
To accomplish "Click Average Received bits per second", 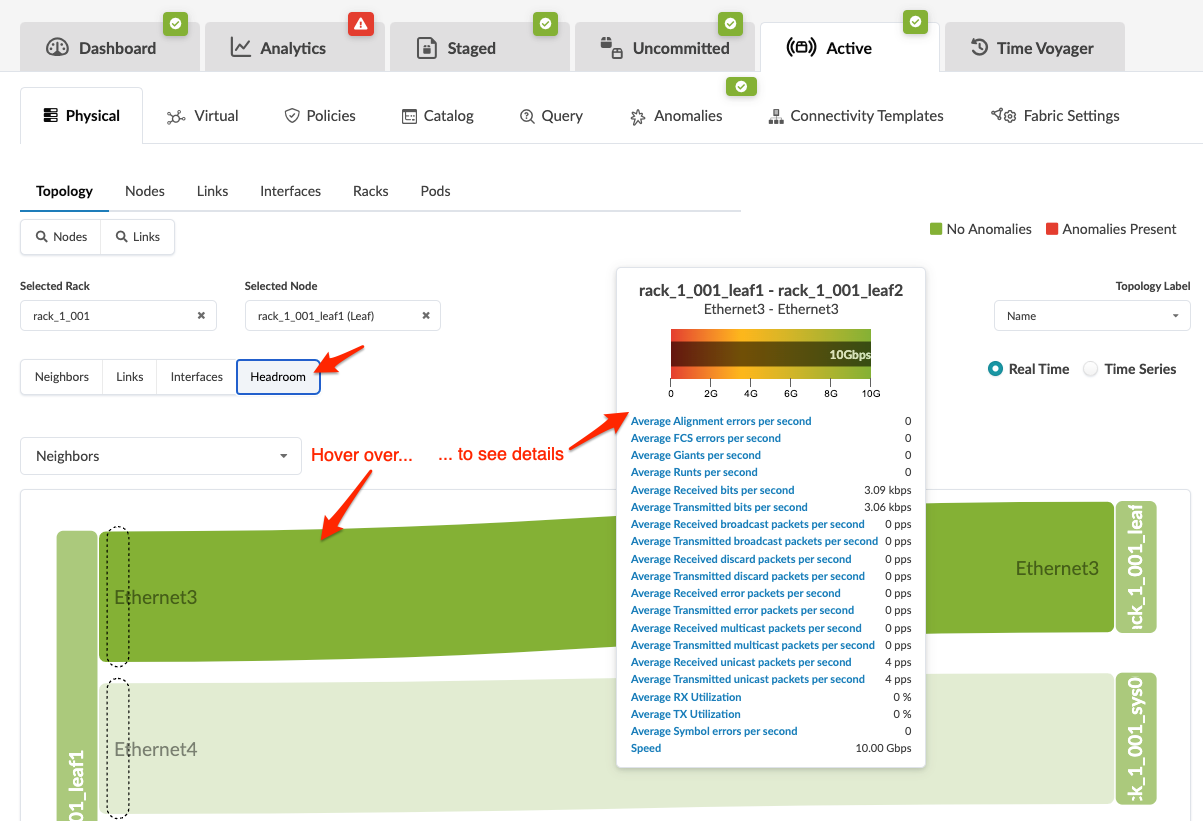I will [x=712, y=490].
